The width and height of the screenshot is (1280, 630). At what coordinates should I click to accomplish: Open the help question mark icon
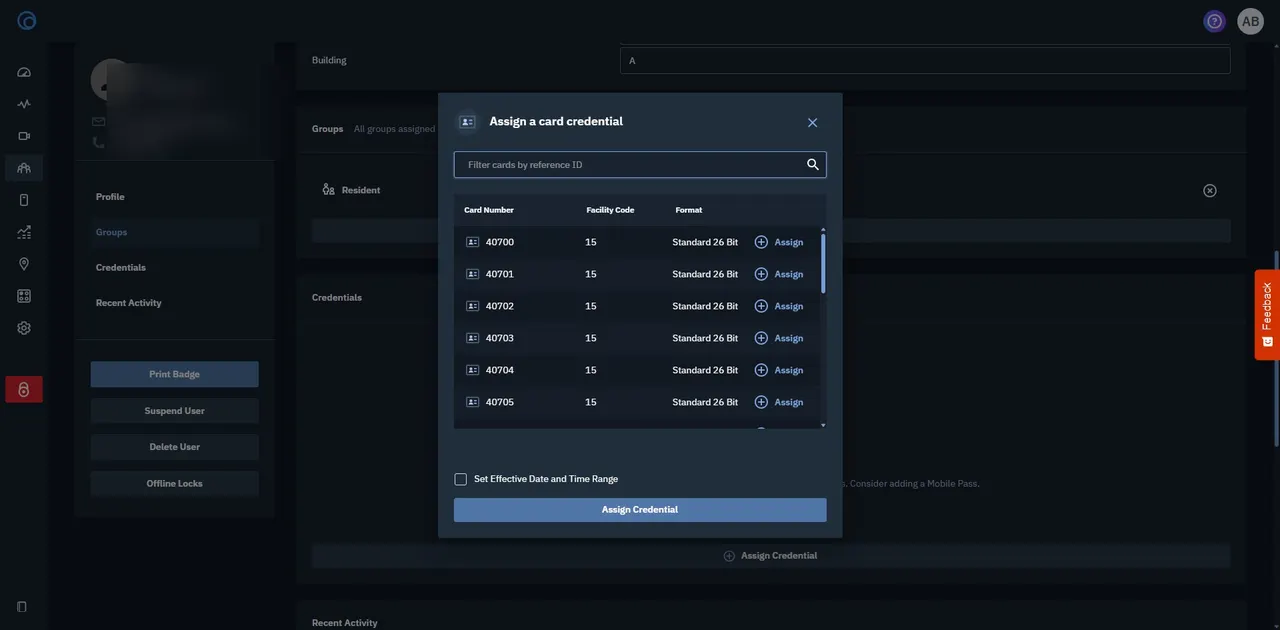click(1215, 21)
